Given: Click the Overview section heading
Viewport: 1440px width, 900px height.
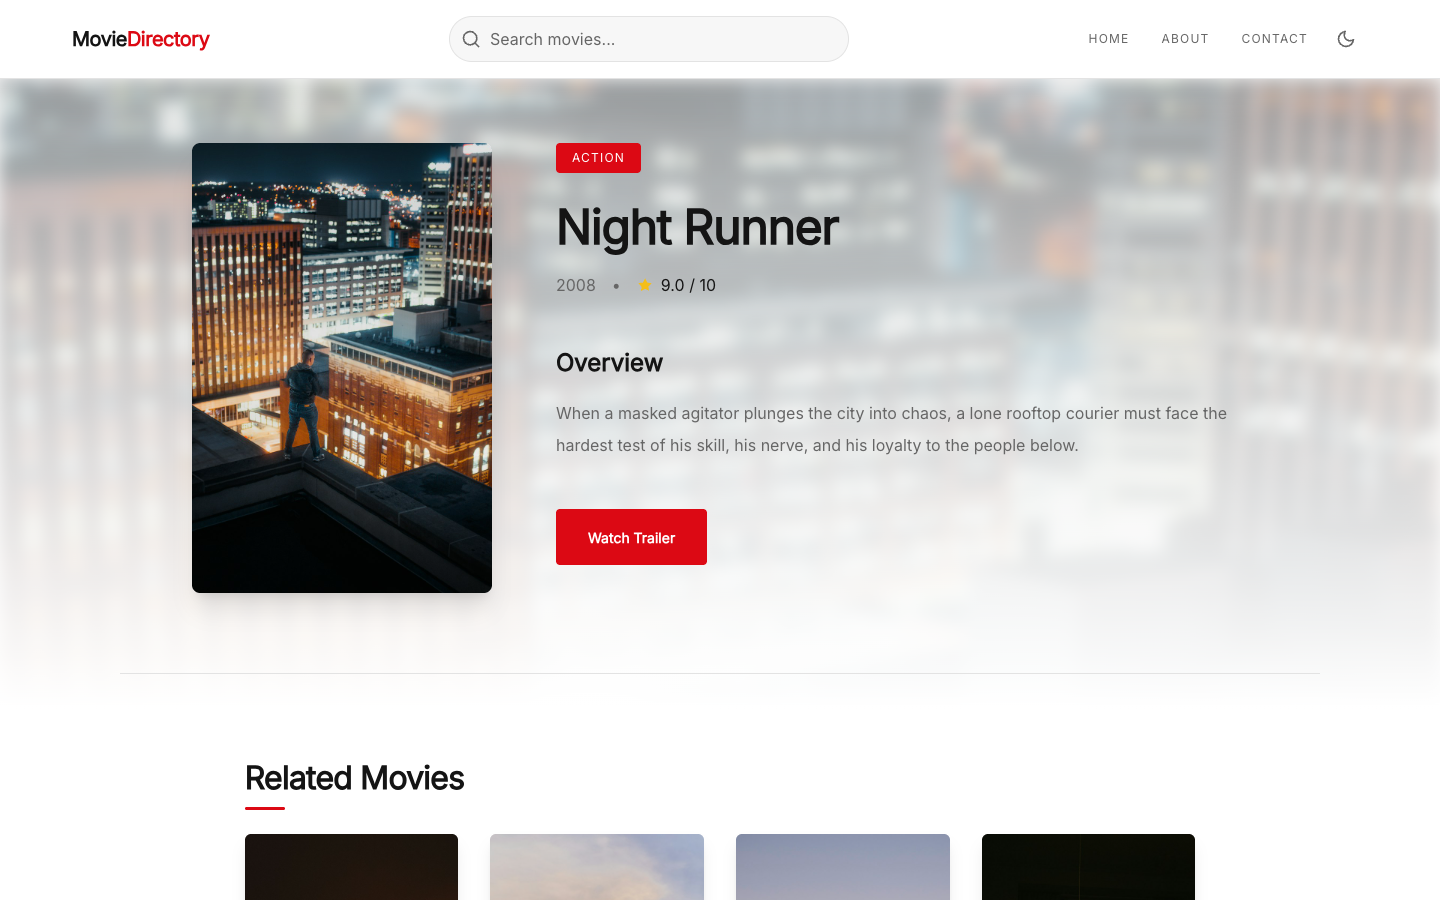Looking at the screenshot, I should pyautogui.click(x=609, y=362).
